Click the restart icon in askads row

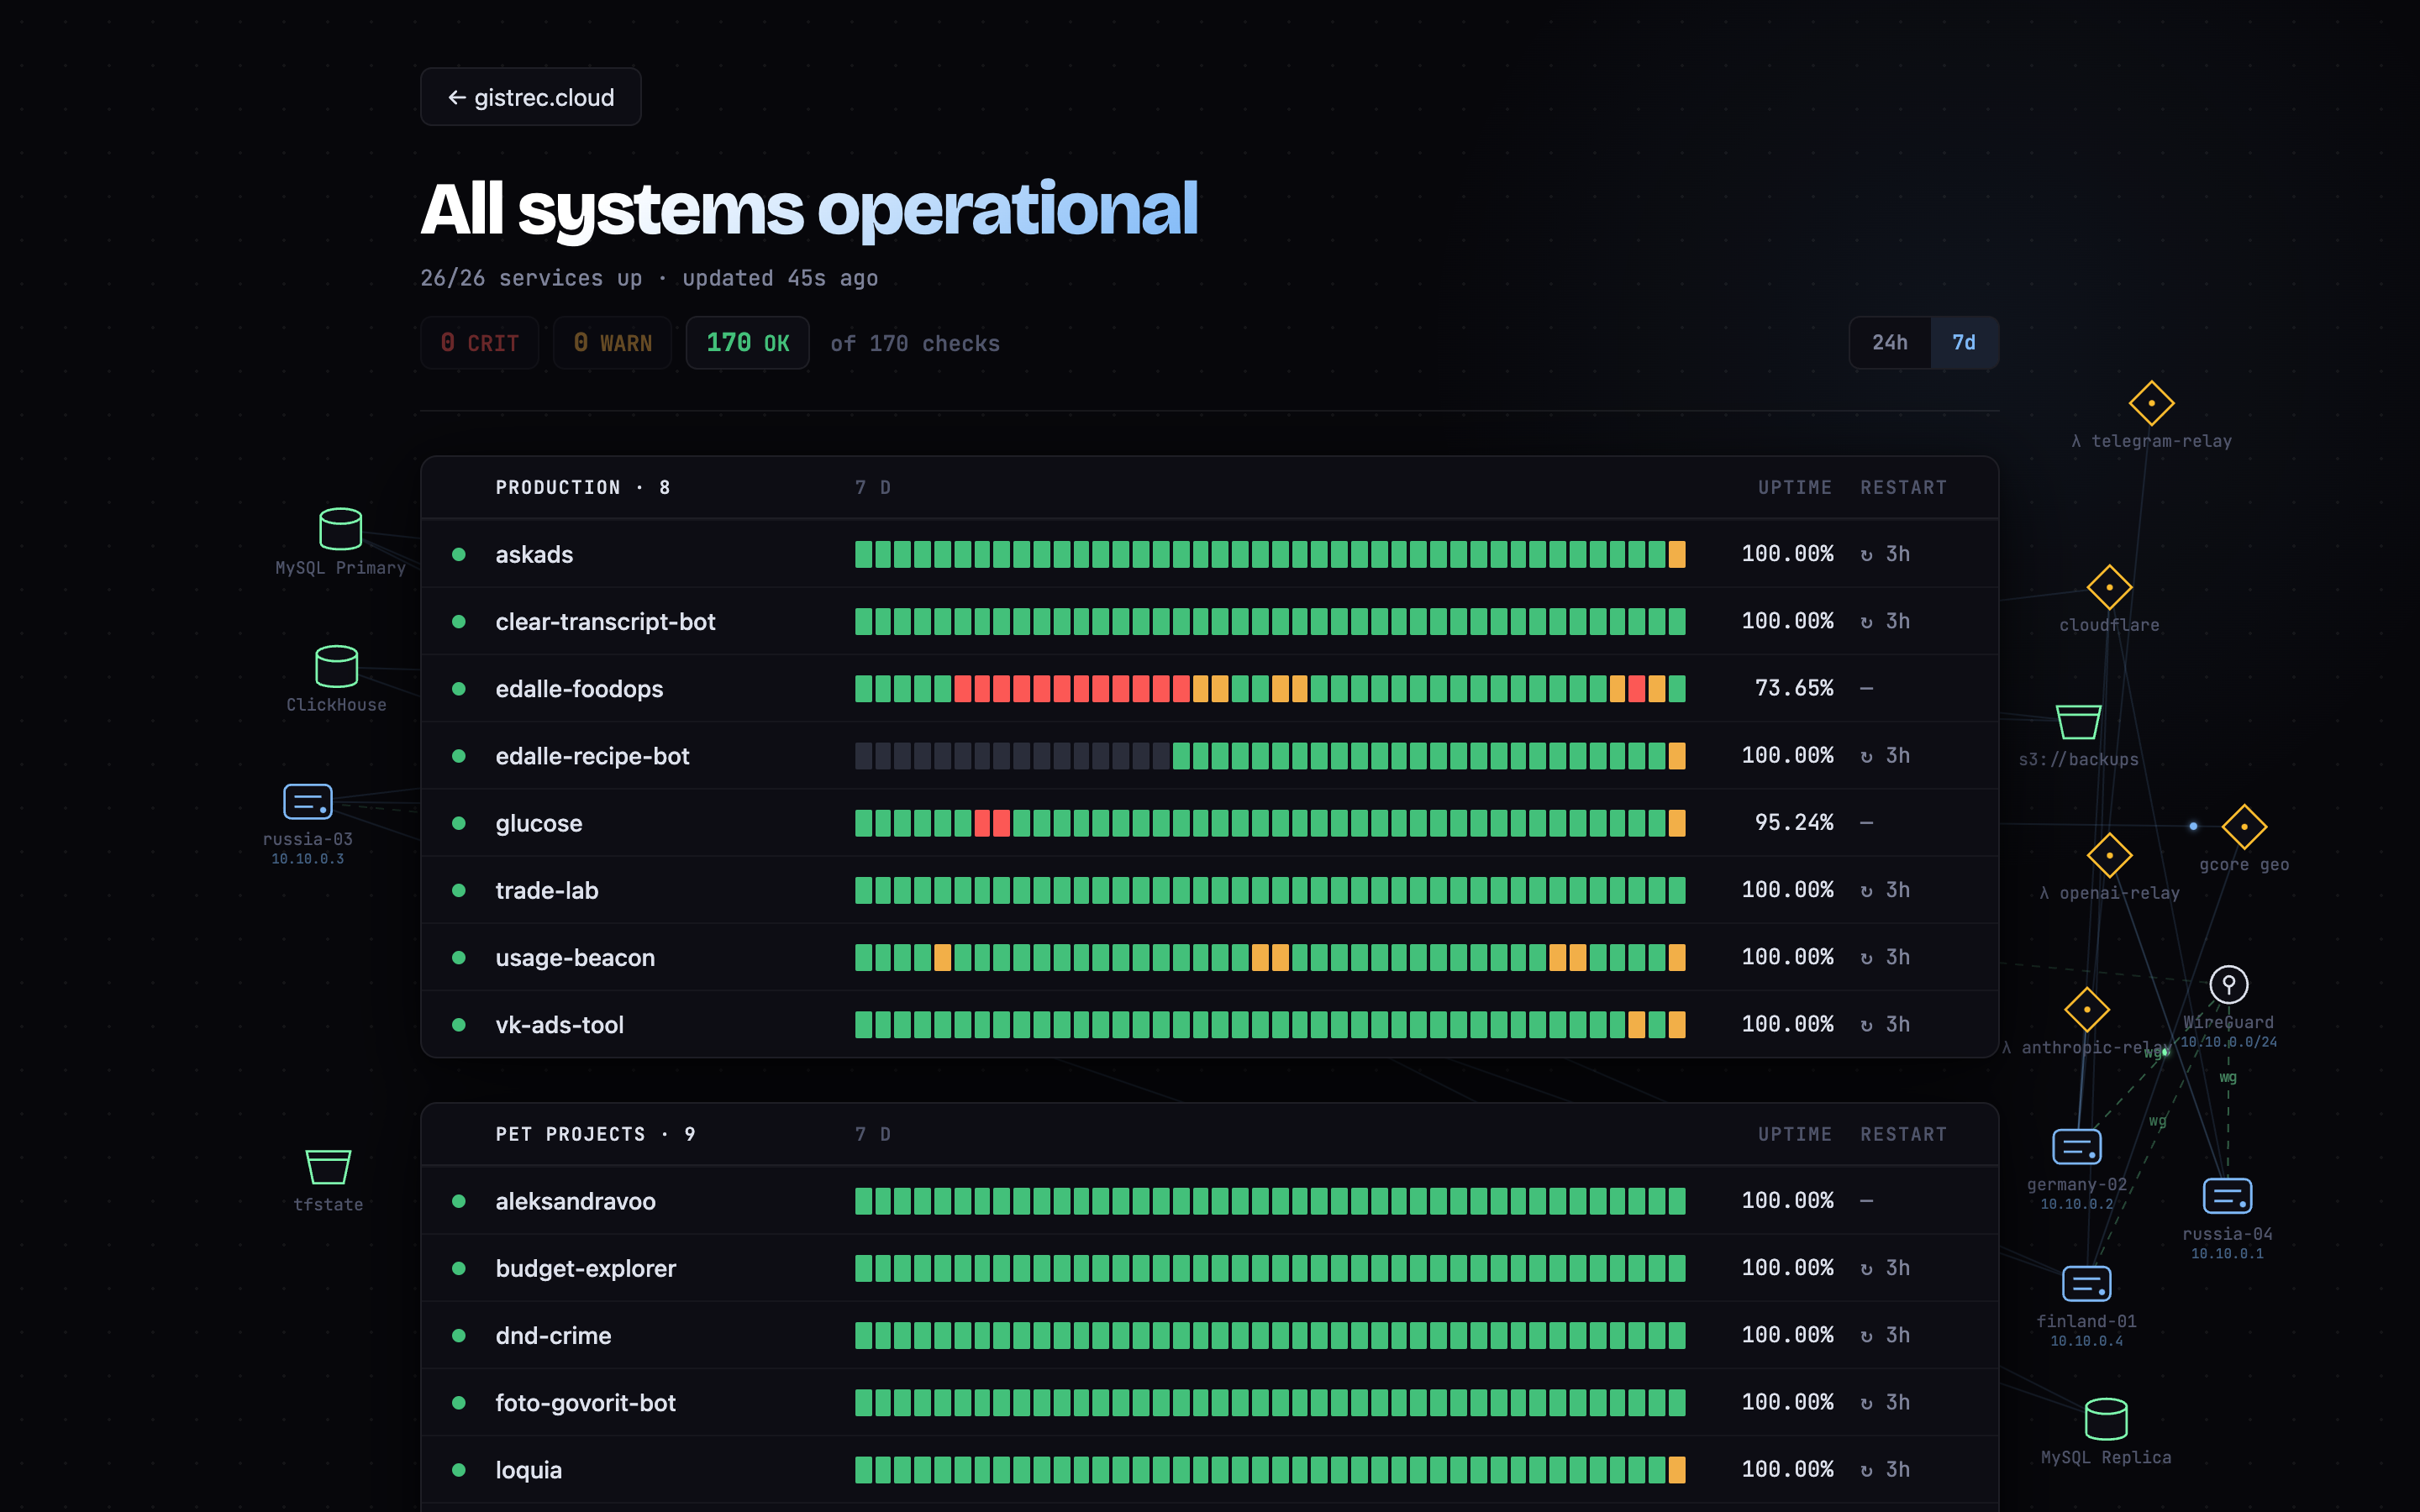1866,555
